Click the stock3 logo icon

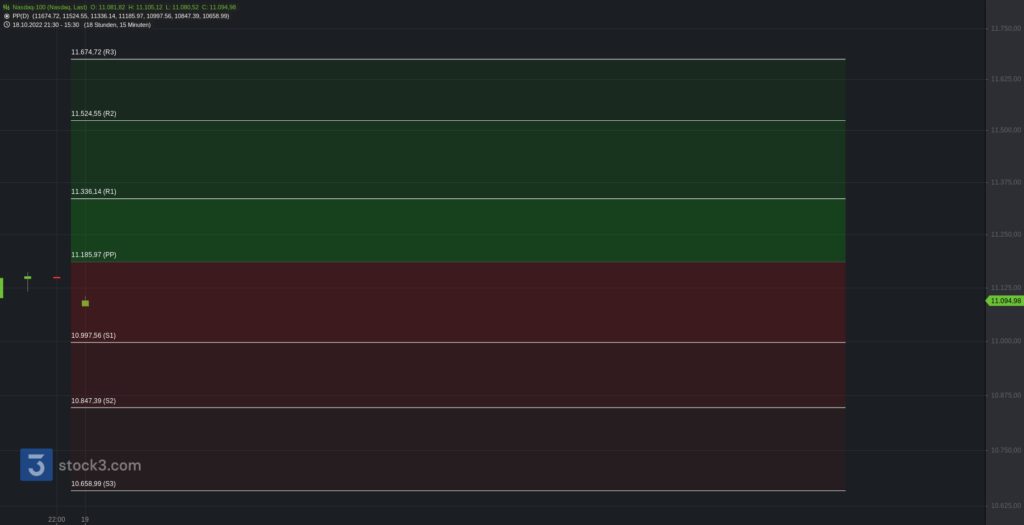37,465
